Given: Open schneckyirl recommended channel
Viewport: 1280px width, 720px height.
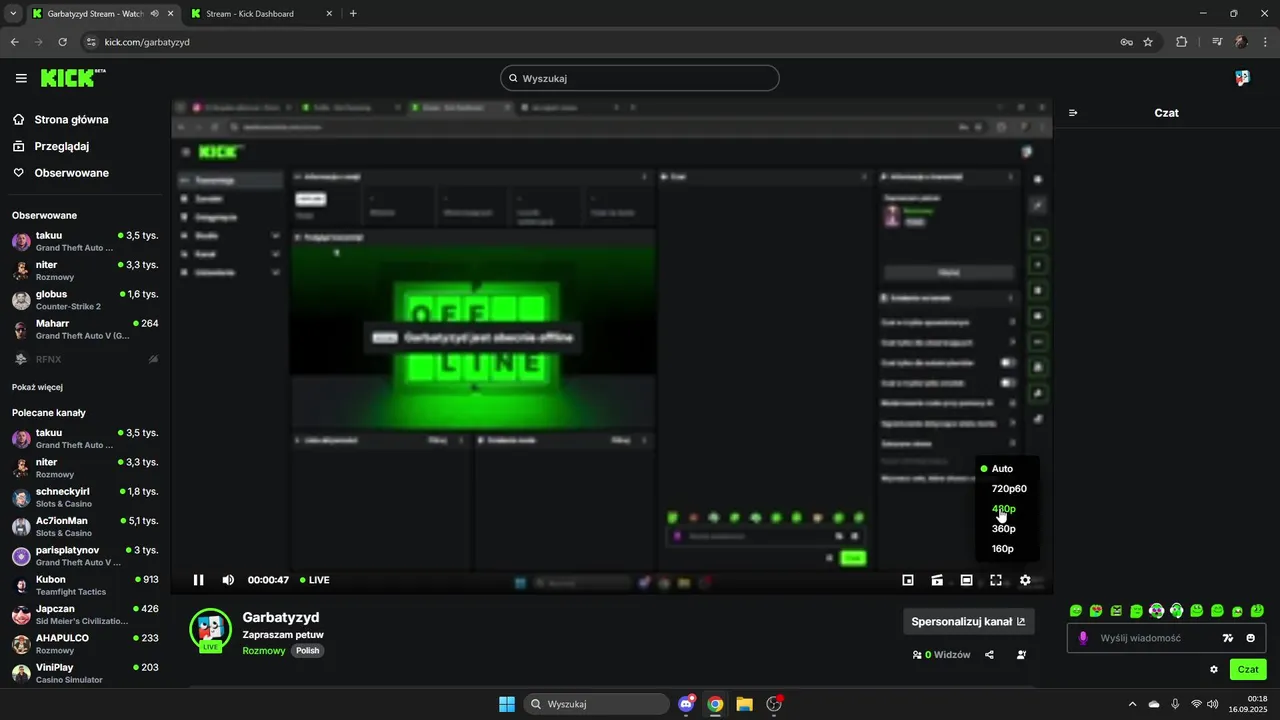Looking at the screenshot, I should tap(85, 497).
